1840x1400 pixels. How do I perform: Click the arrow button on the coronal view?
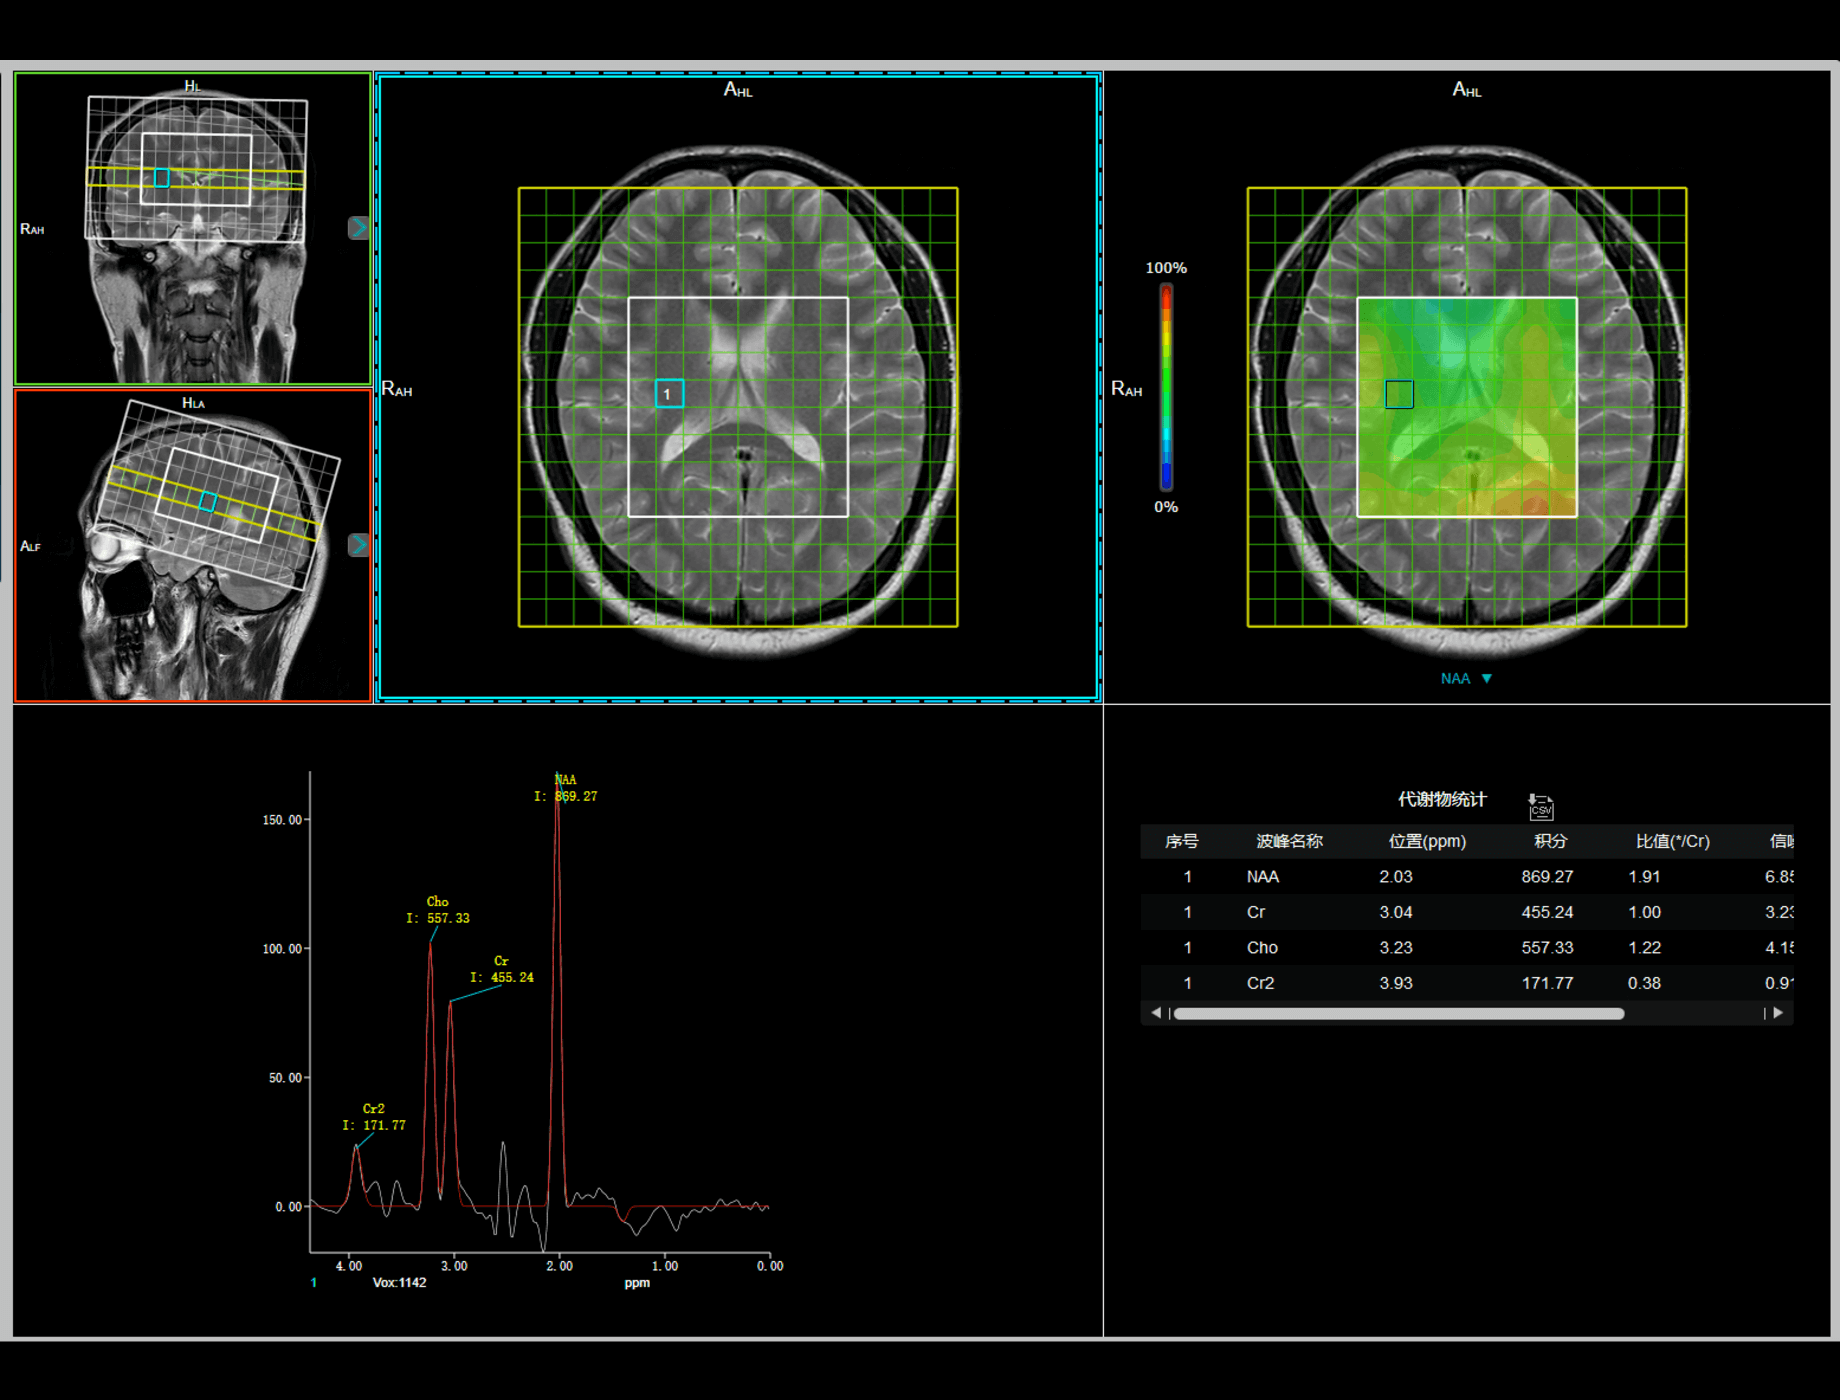click(x=358, y=228)
